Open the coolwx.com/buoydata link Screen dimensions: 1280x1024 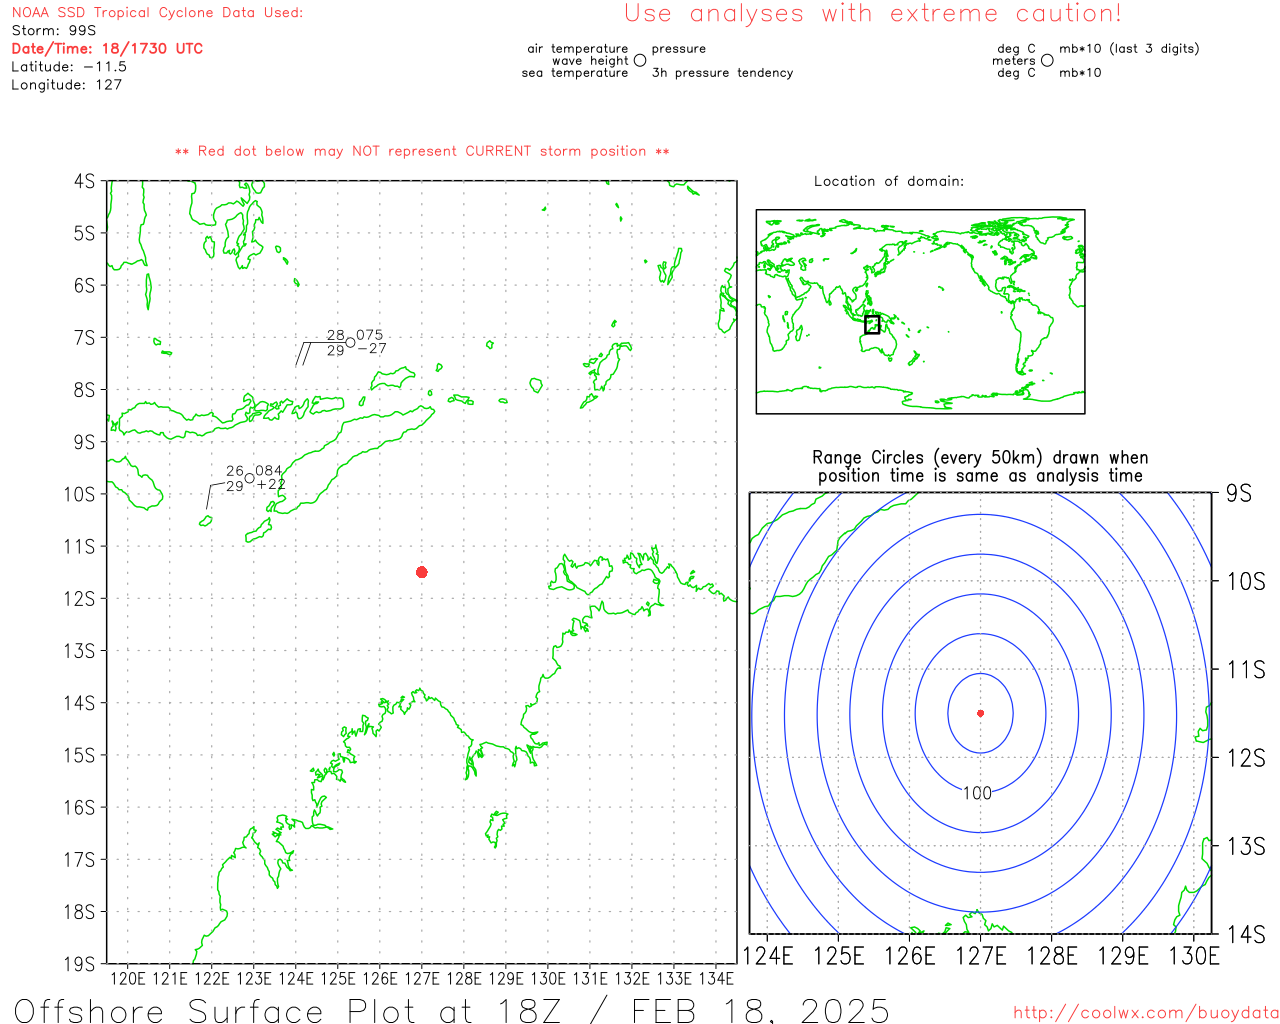coord(1146,1013)
